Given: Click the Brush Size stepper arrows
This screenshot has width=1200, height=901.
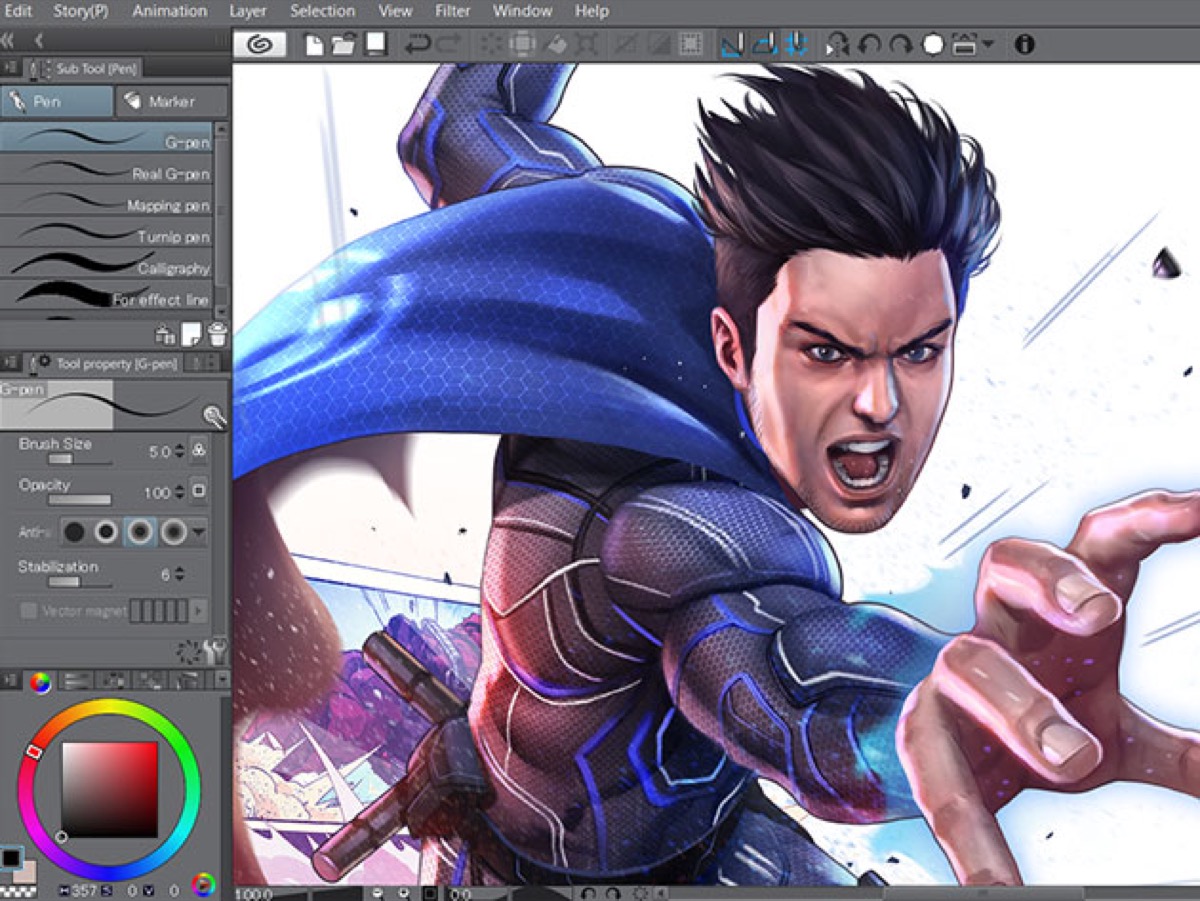Looking at the screenshot, I should [179, 451].
